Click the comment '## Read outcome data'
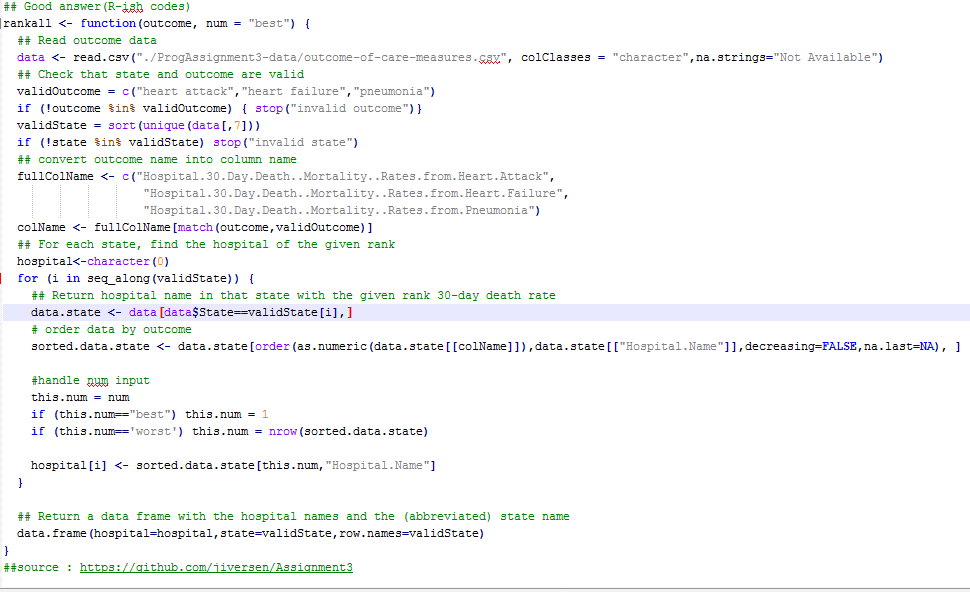 pyautogui.click(x=87, y=40)
